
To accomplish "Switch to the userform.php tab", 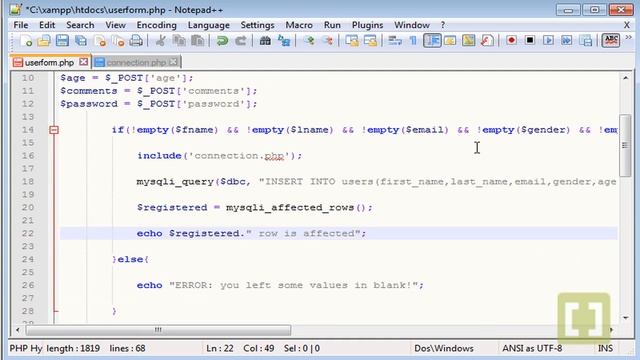I will point(49,62).
